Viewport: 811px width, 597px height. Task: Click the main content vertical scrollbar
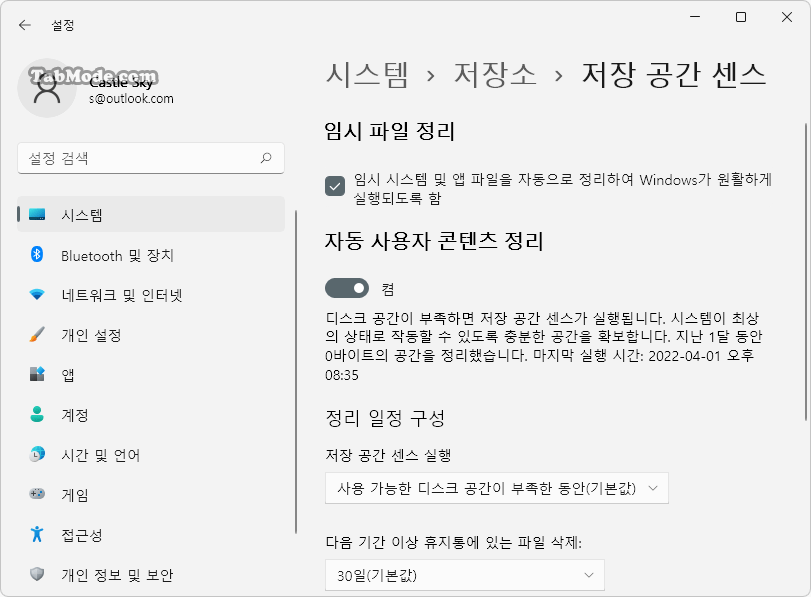click(806, 272)
